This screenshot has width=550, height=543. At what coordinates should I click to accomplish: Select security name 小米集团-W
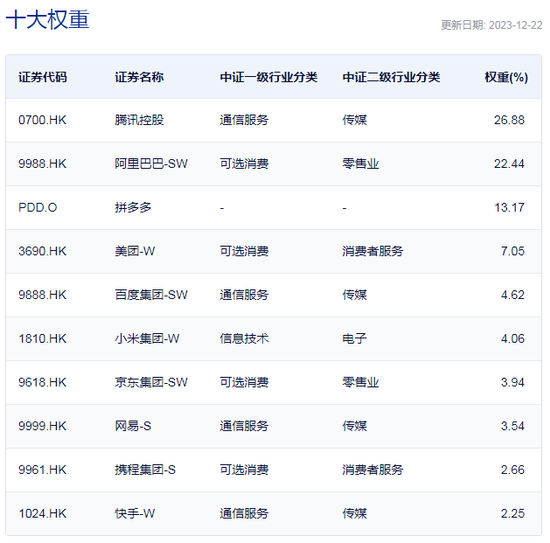[147, 338]
